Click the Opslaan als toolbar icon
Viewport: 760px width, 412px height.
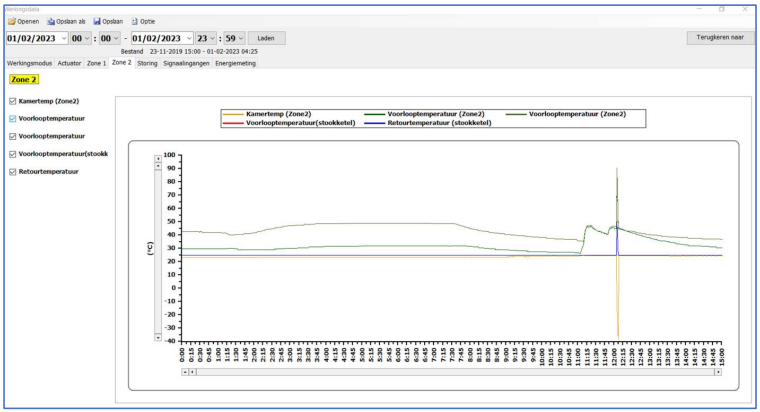(x=51, y=21)
